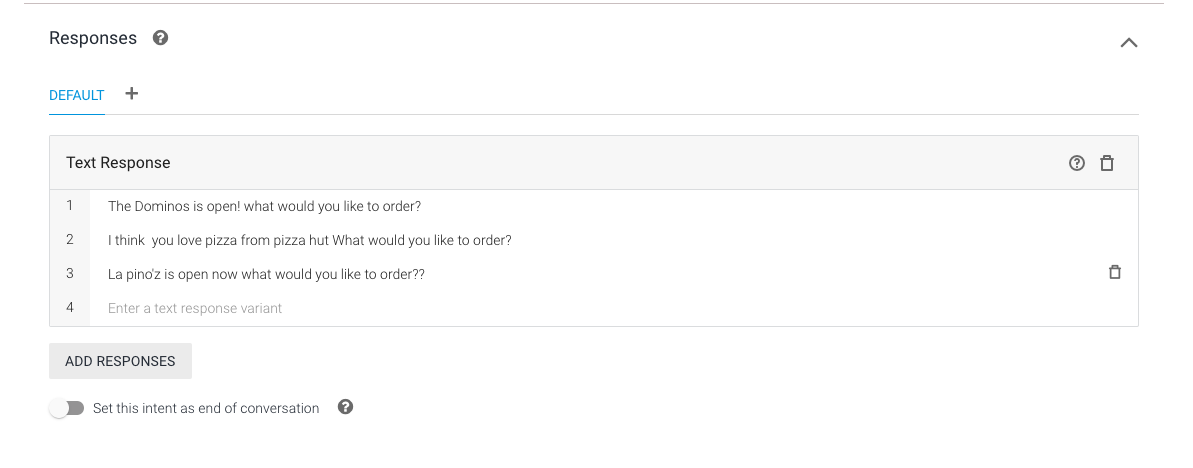
Task: Click the Responses section heading
Action: point(93,38)
